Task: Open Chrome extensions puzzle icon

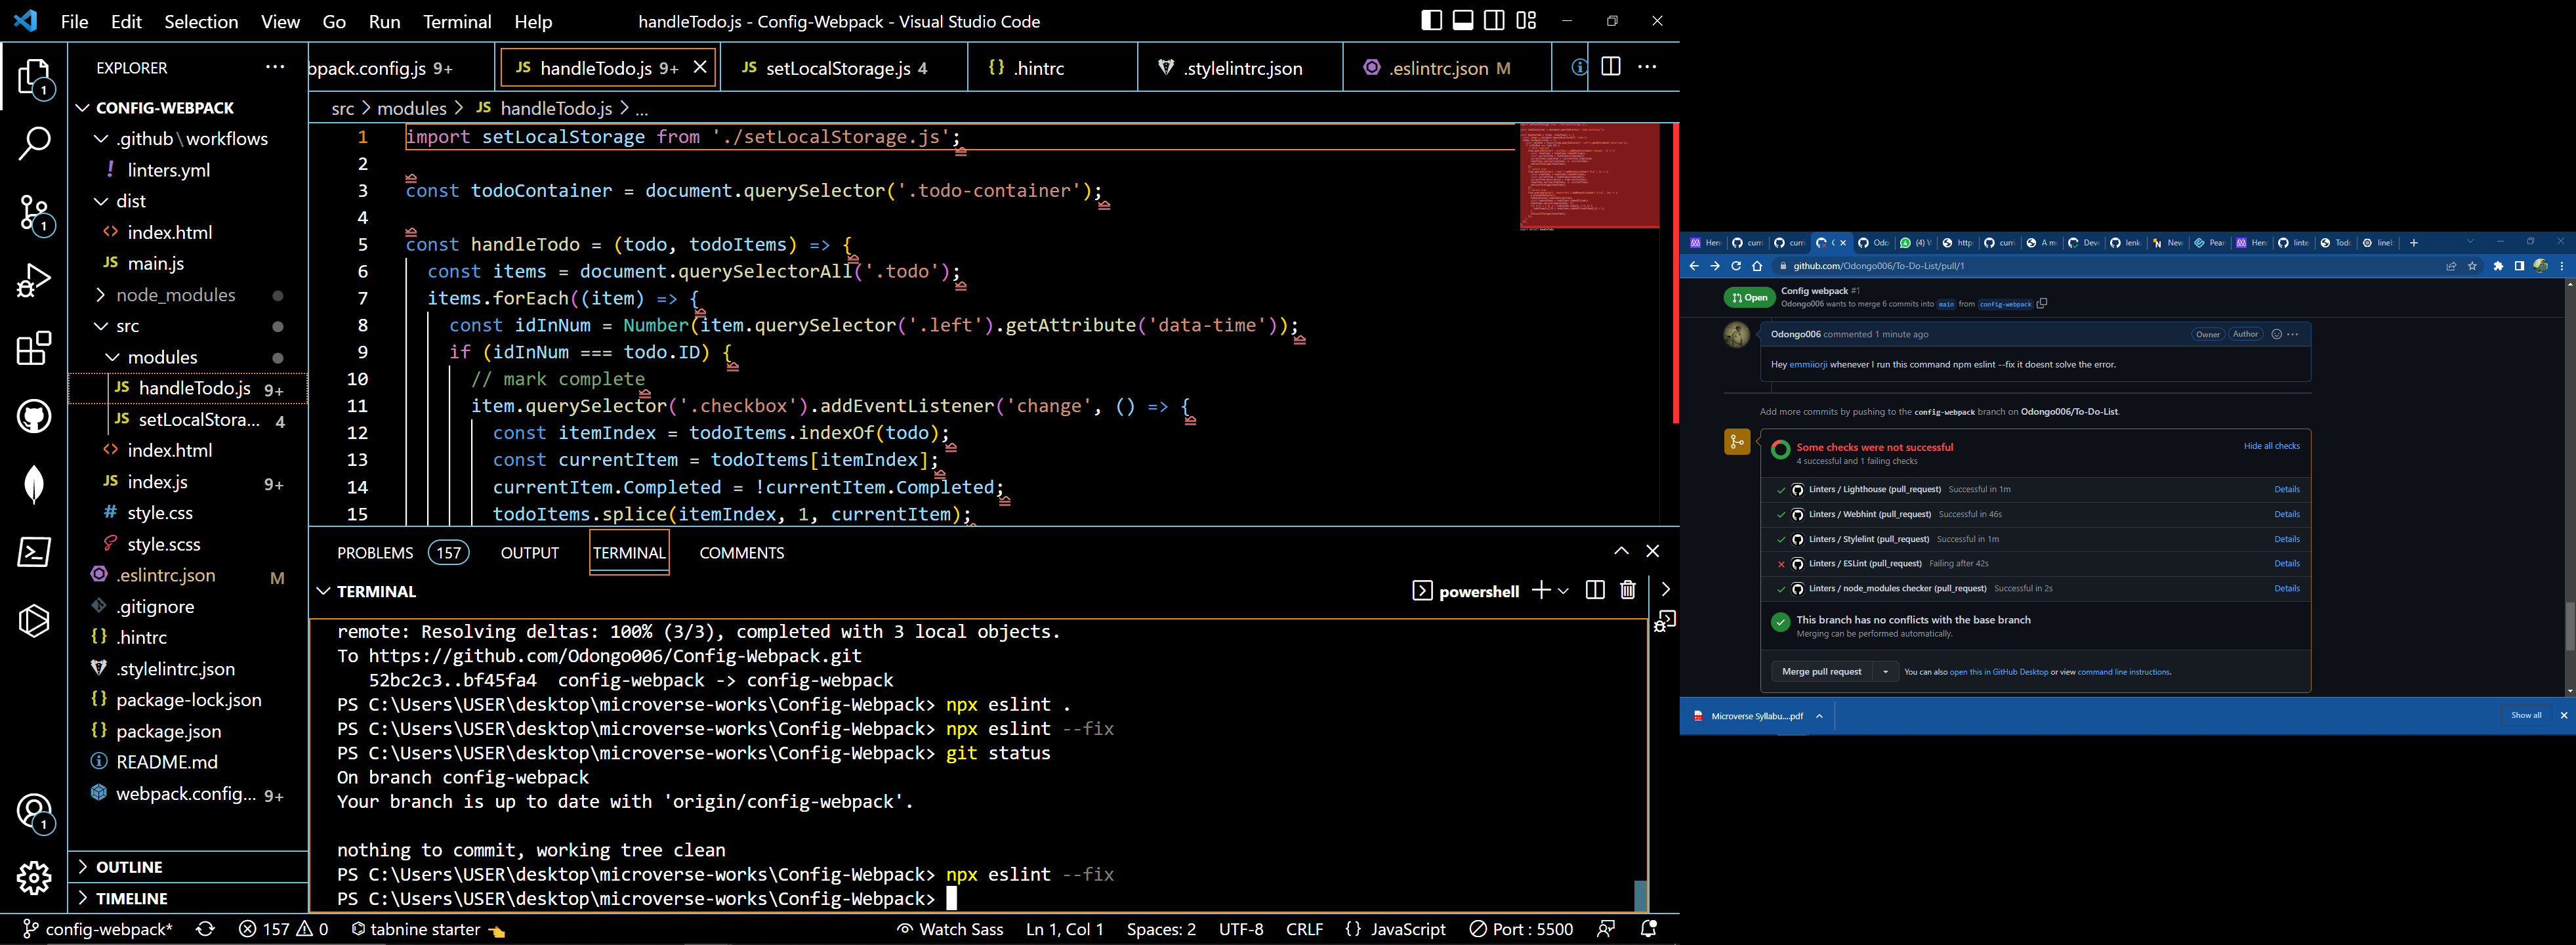Action: pos(2498,266)
